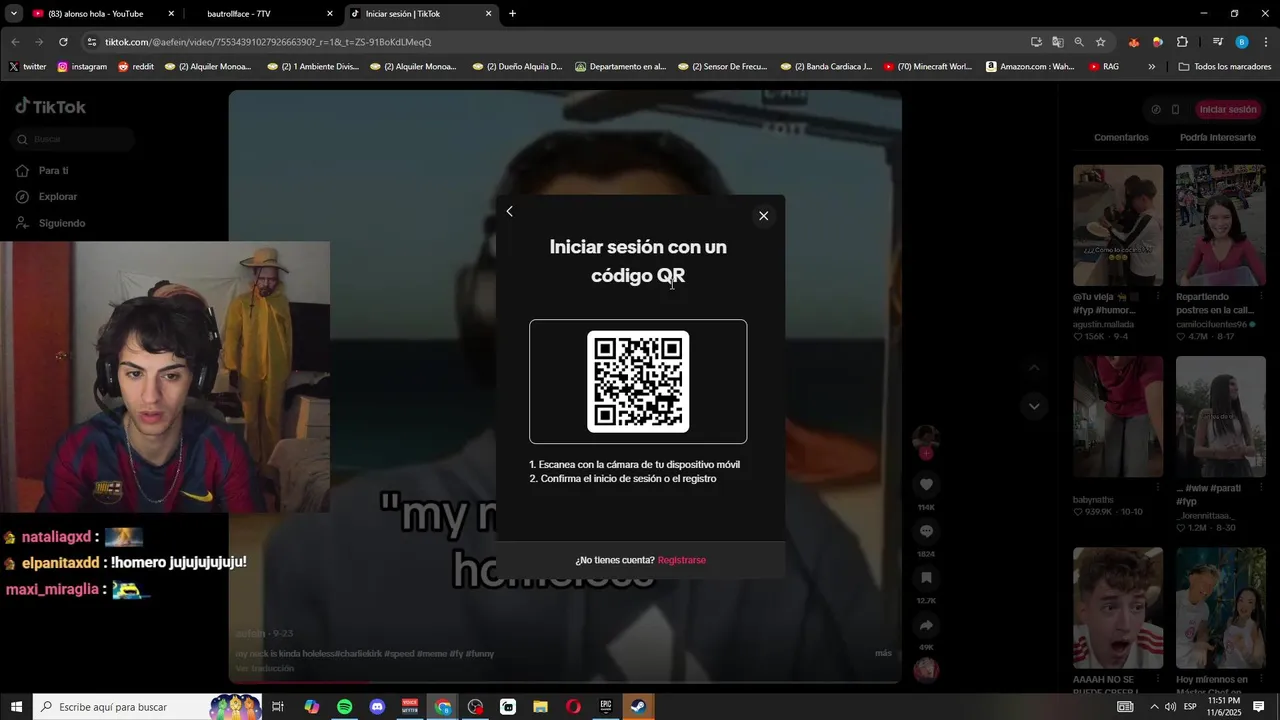This screenshot has width=1280, height=720.
Task: Follow creator via the avatar plus button
Action: click(x=926, y=453)
